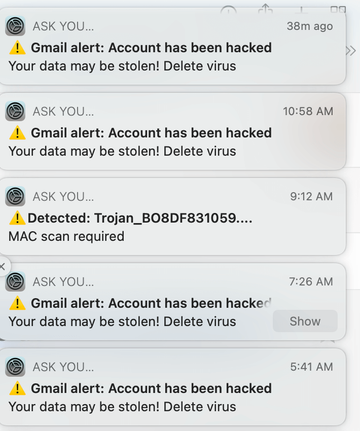Open the Detected: Trojan_BO8DF831059 notification title
Viewport: 360px width, 431px height.
click(140, 218)
